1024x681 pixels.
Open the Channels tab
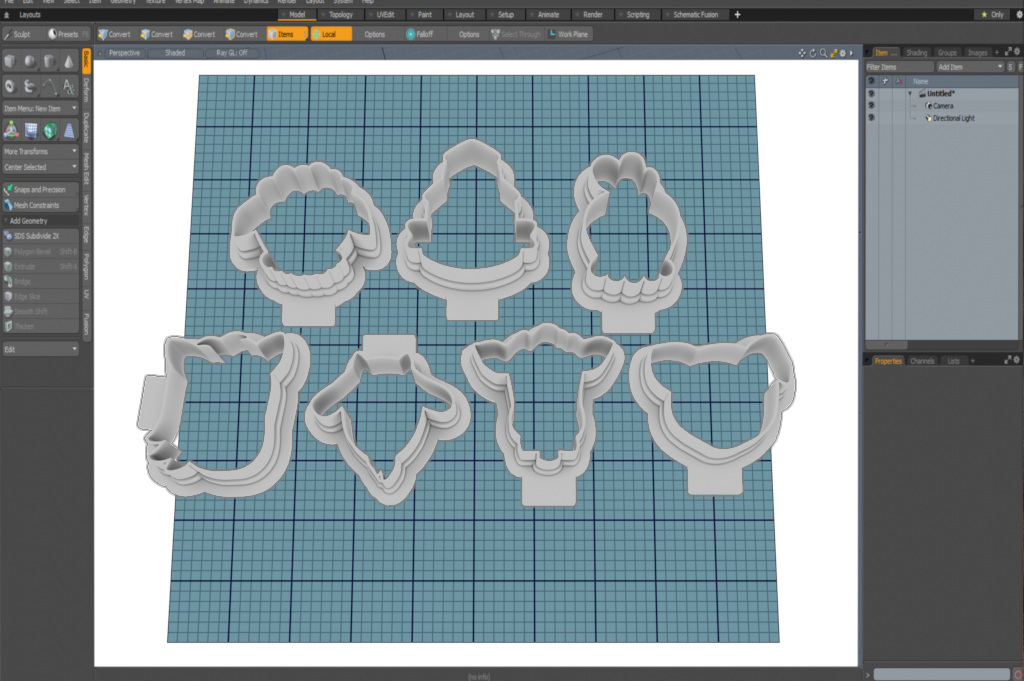(x=922, y=360)
